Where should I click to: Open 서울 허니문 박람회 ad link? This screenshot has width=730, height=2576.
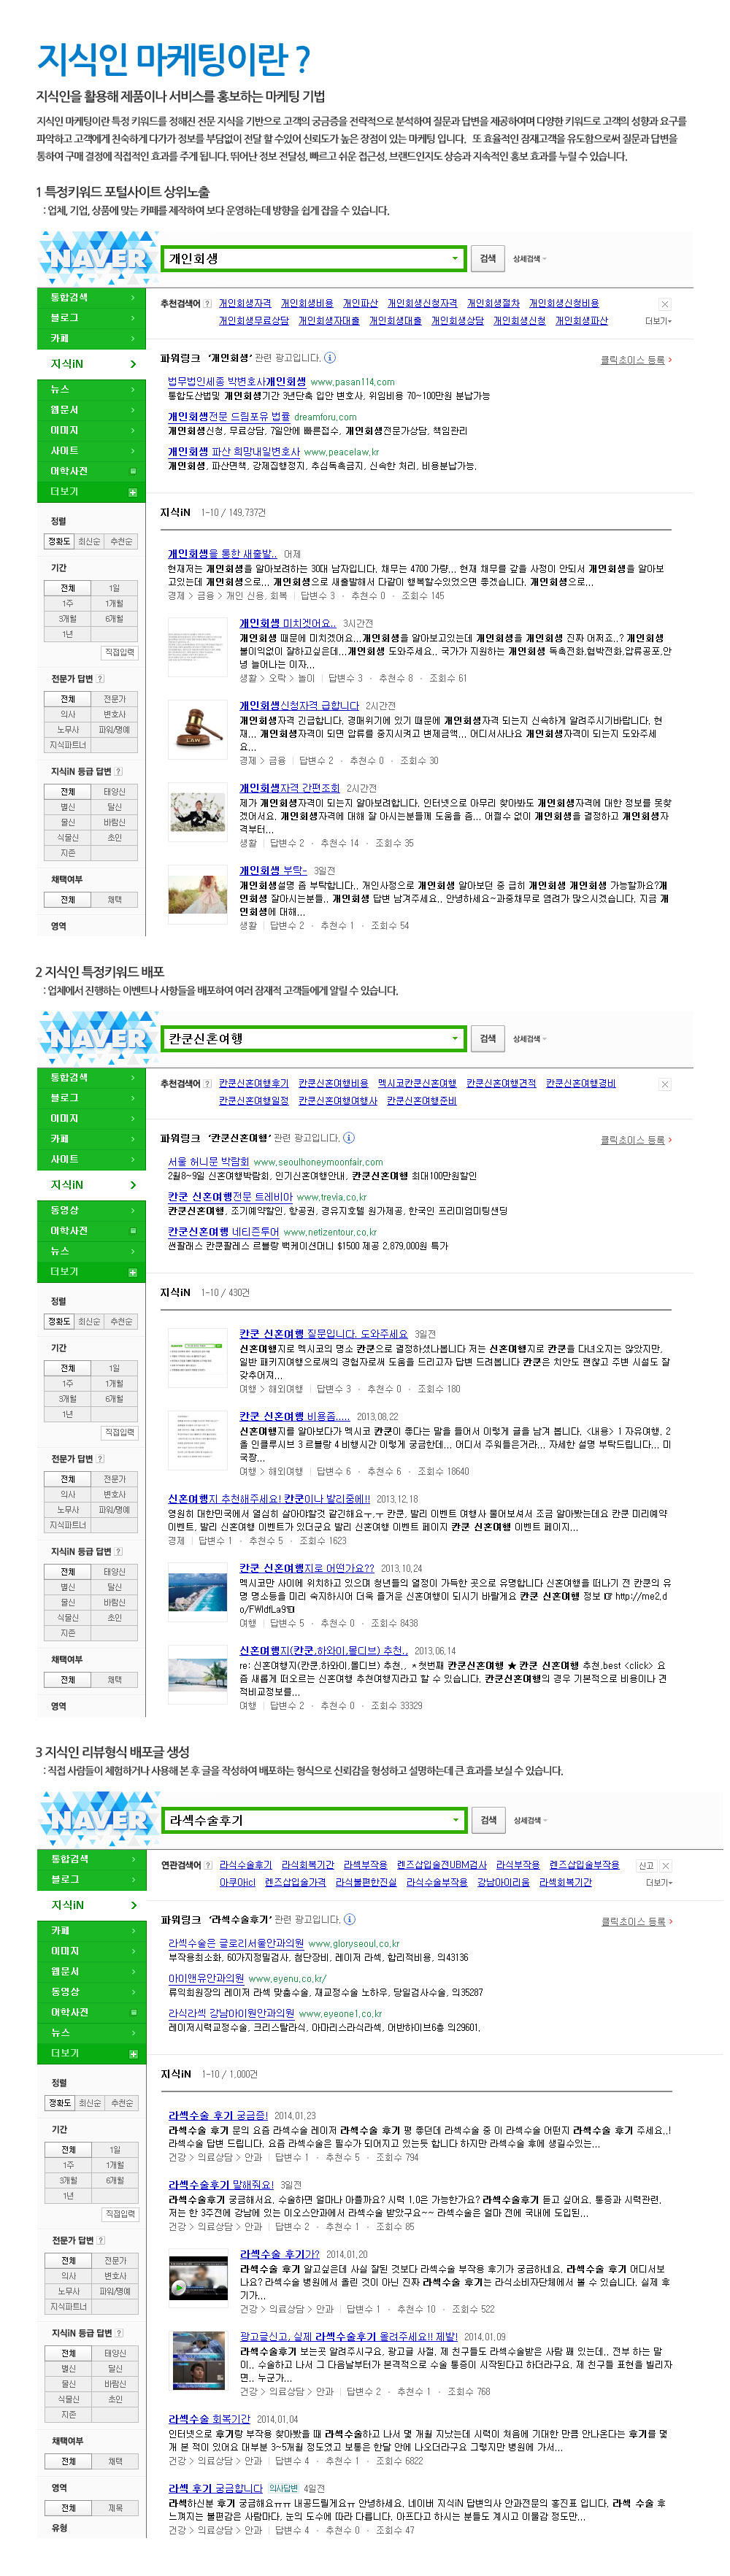click(208, 1161)
